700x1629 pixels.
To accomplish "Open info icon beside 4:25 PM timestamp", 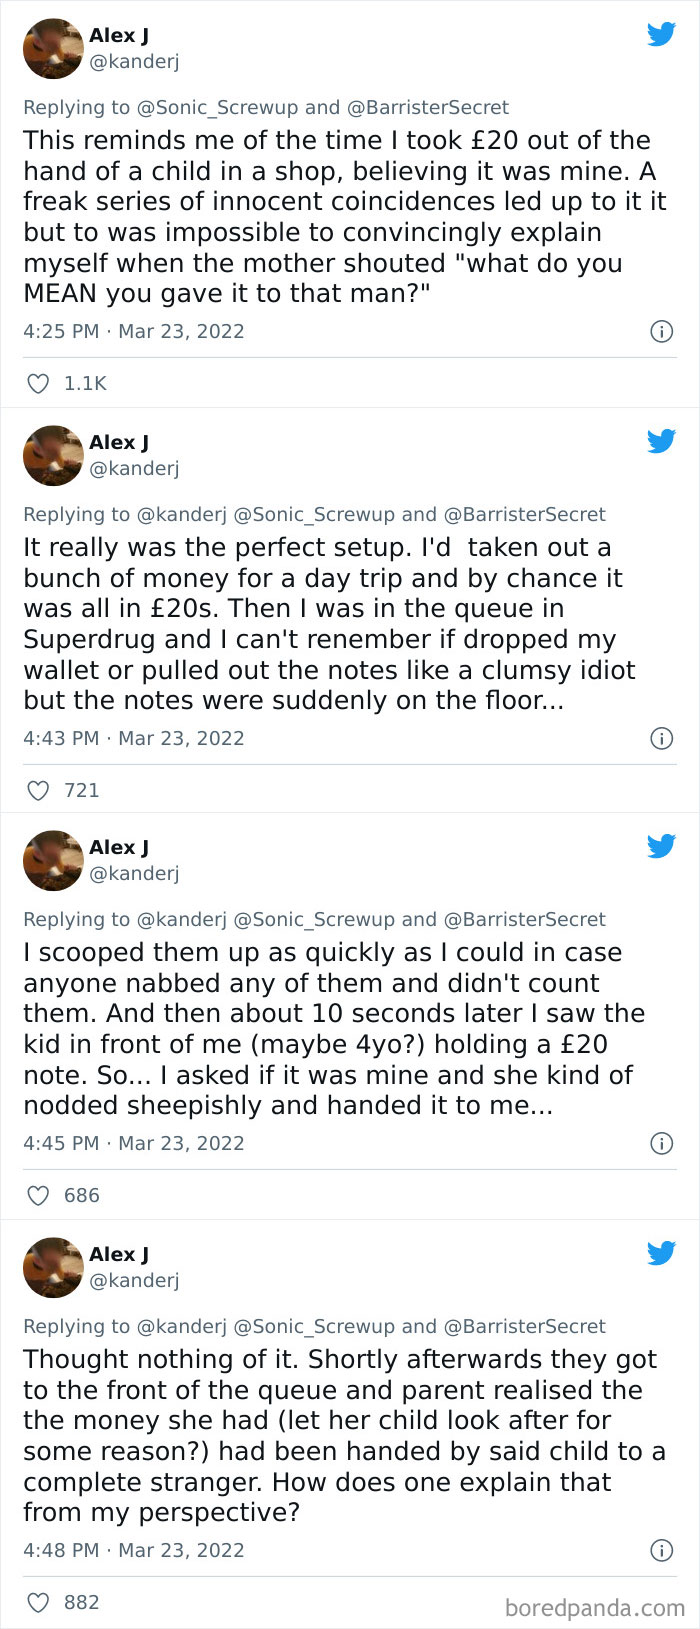I will [662, 331].
